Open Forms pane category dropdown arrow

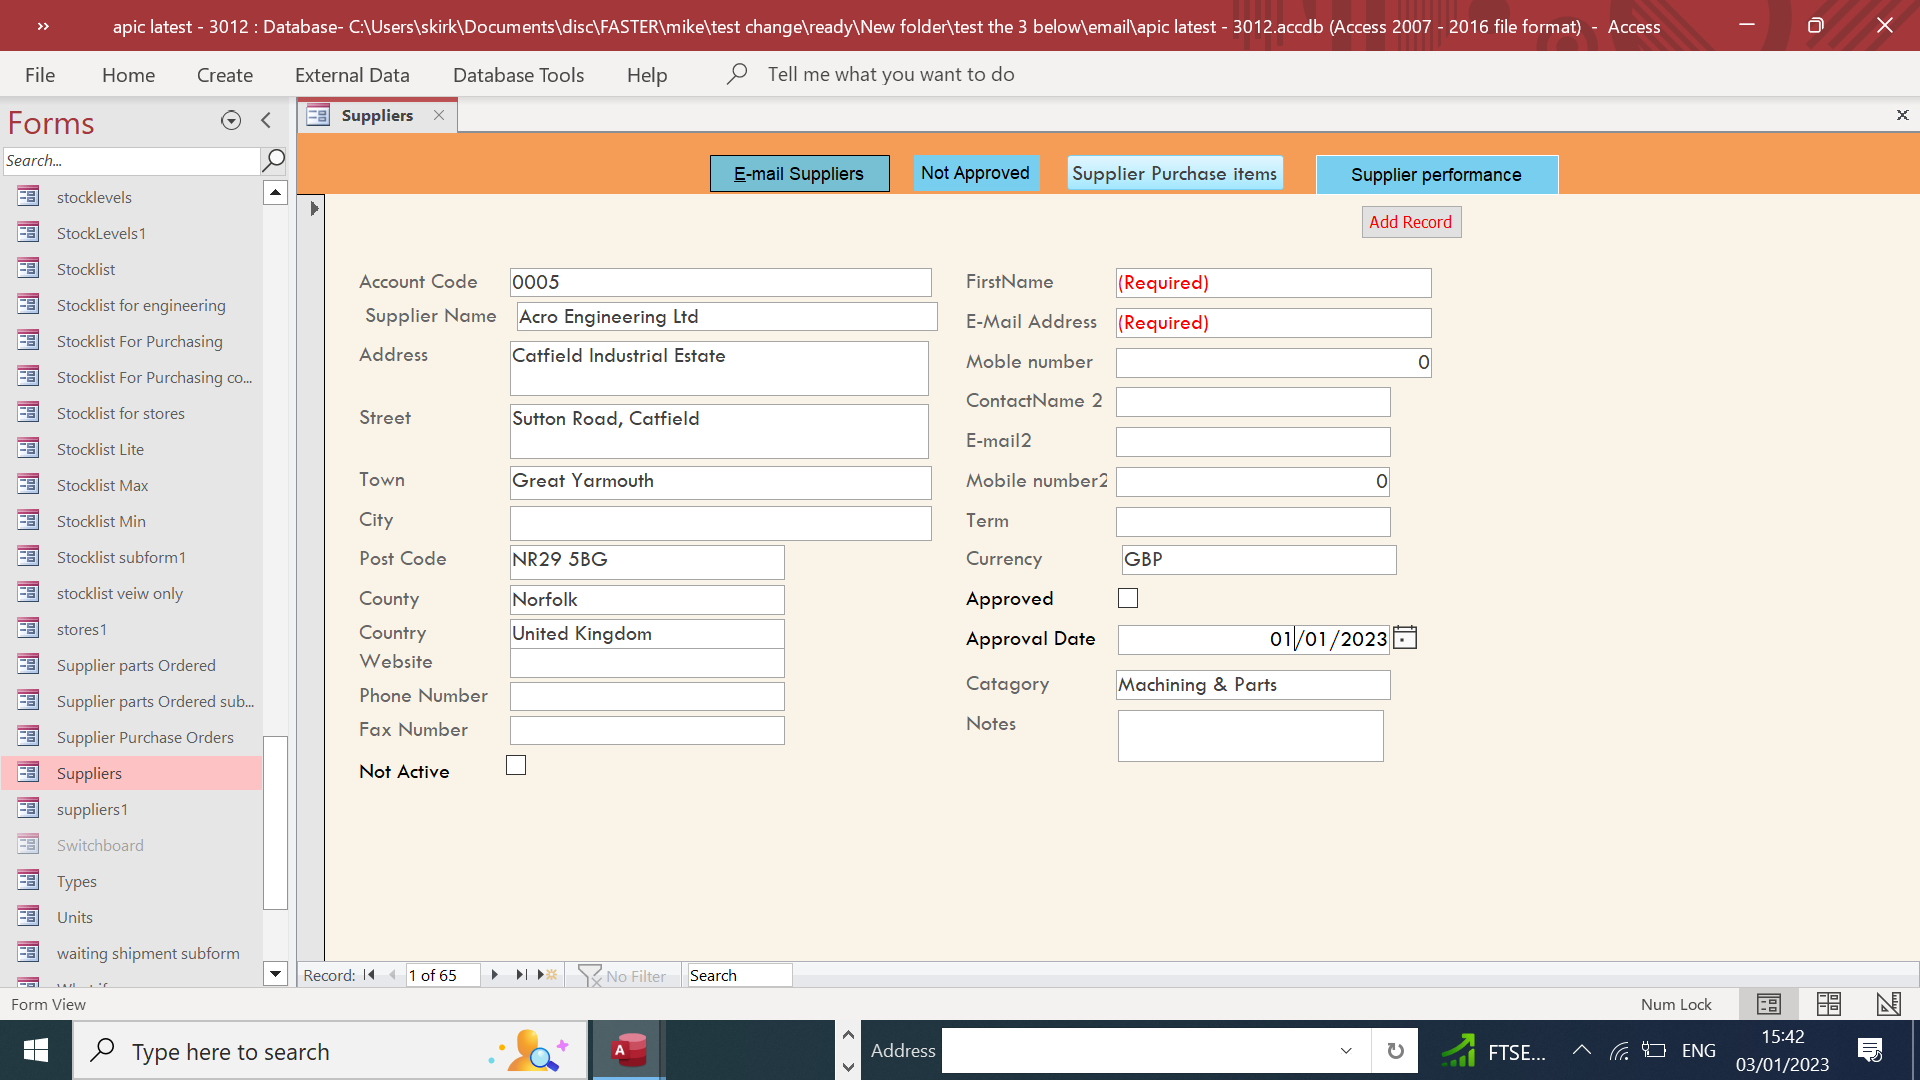tap(231, 121)
